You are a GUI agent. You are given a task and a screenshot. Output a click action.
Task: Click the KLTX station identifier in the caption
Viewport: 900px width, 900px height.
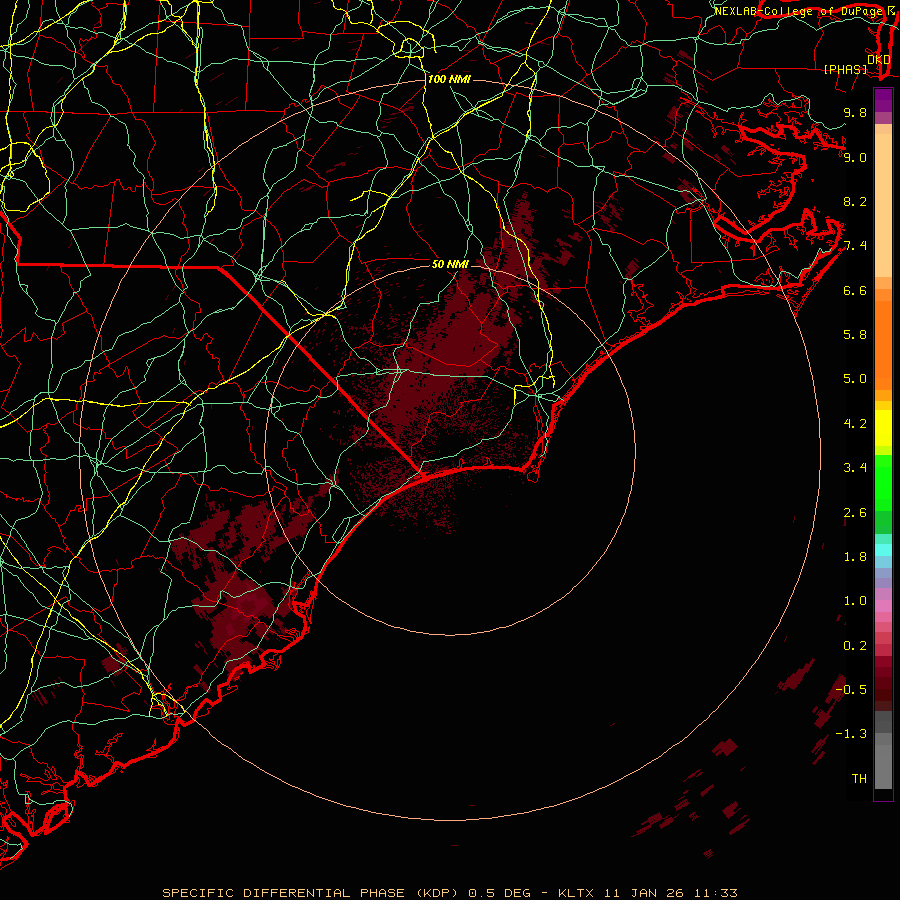(x=575, y=893)
